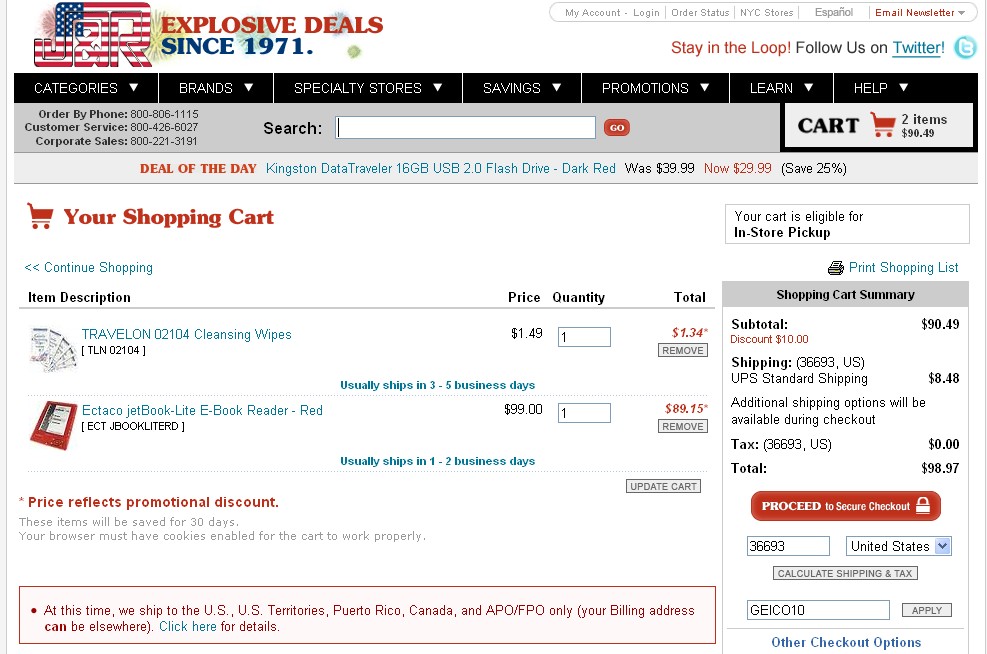Click the J&R flag logo

93,35
